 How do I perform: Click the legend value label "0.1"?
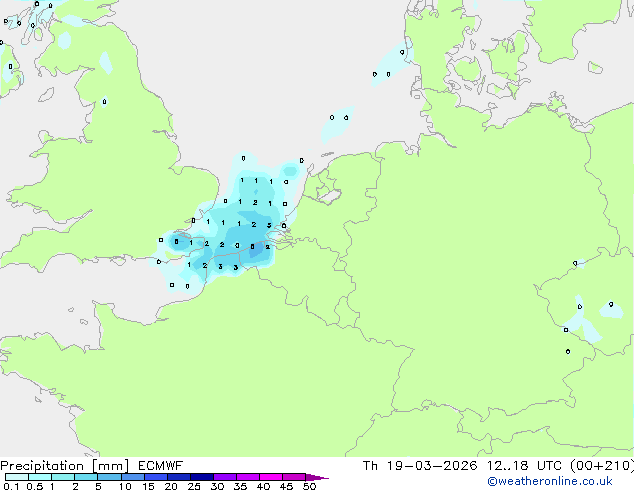[x=11, y=486]
